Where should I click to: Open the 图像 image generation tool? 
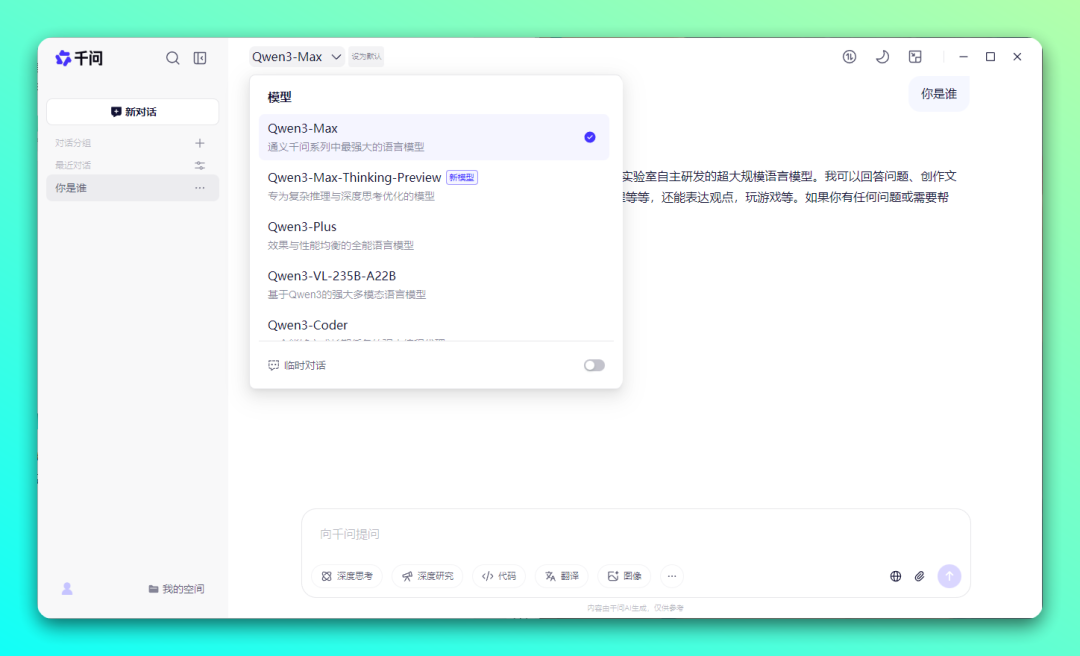[x=624, y=576]
